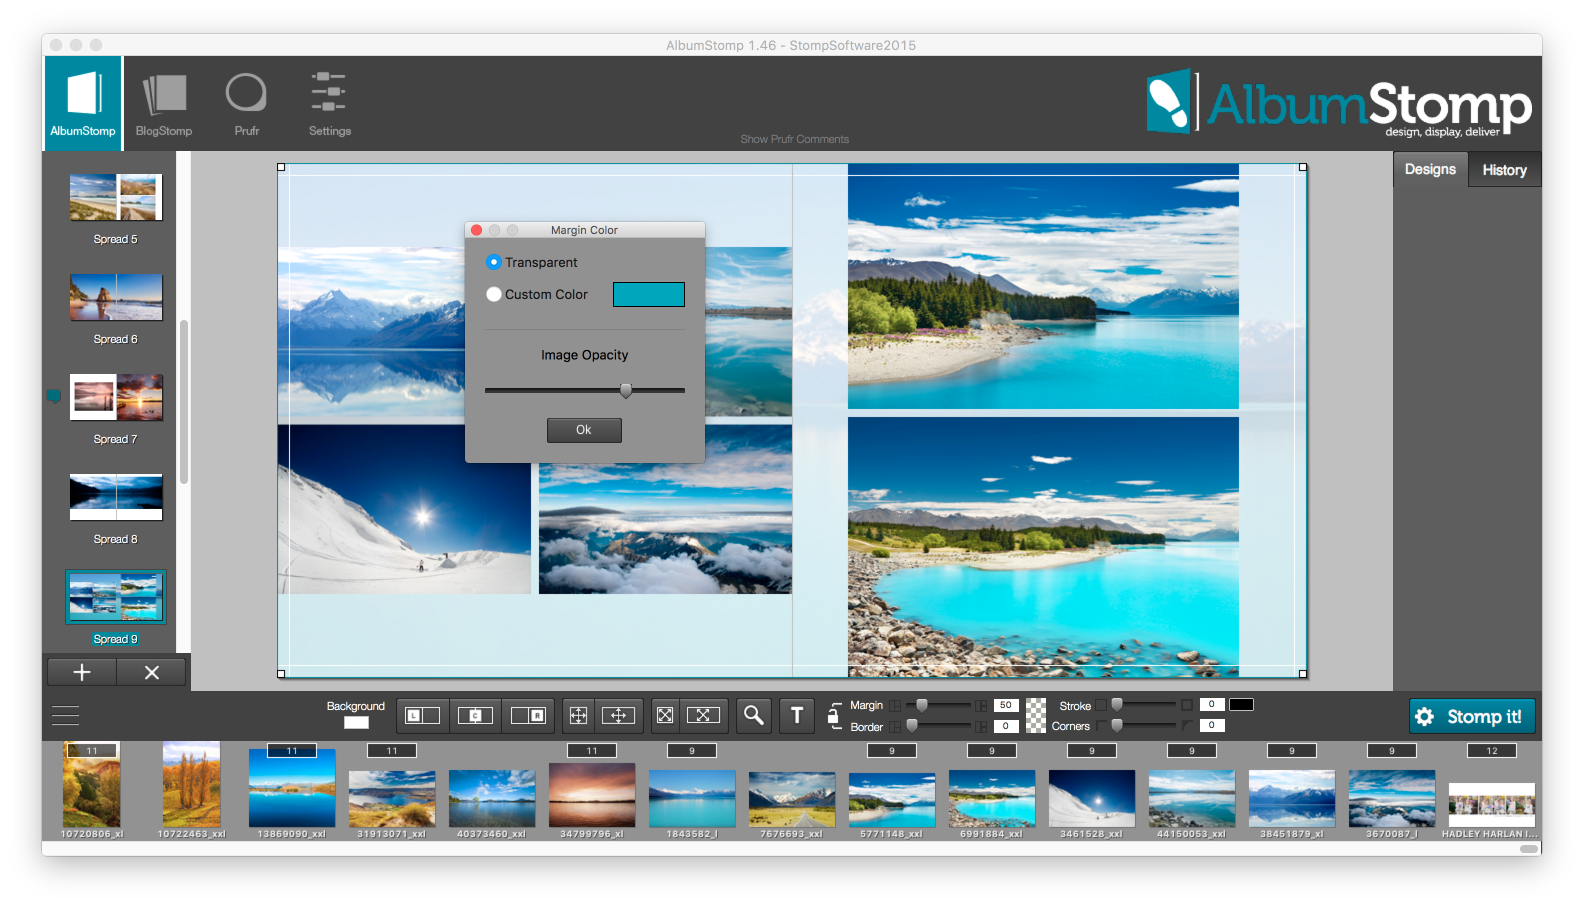Click the Corners value field
1584x906 pixels.
pos(1212,726)
